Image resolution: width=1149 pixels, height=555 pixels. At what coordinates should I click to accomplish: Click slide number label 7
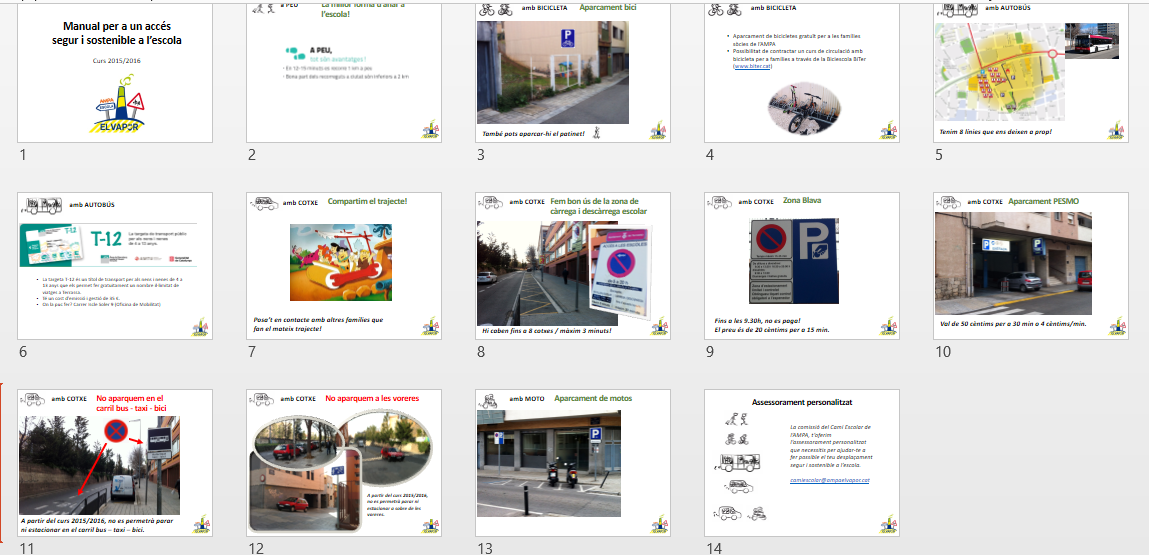(x=253, y=352)
